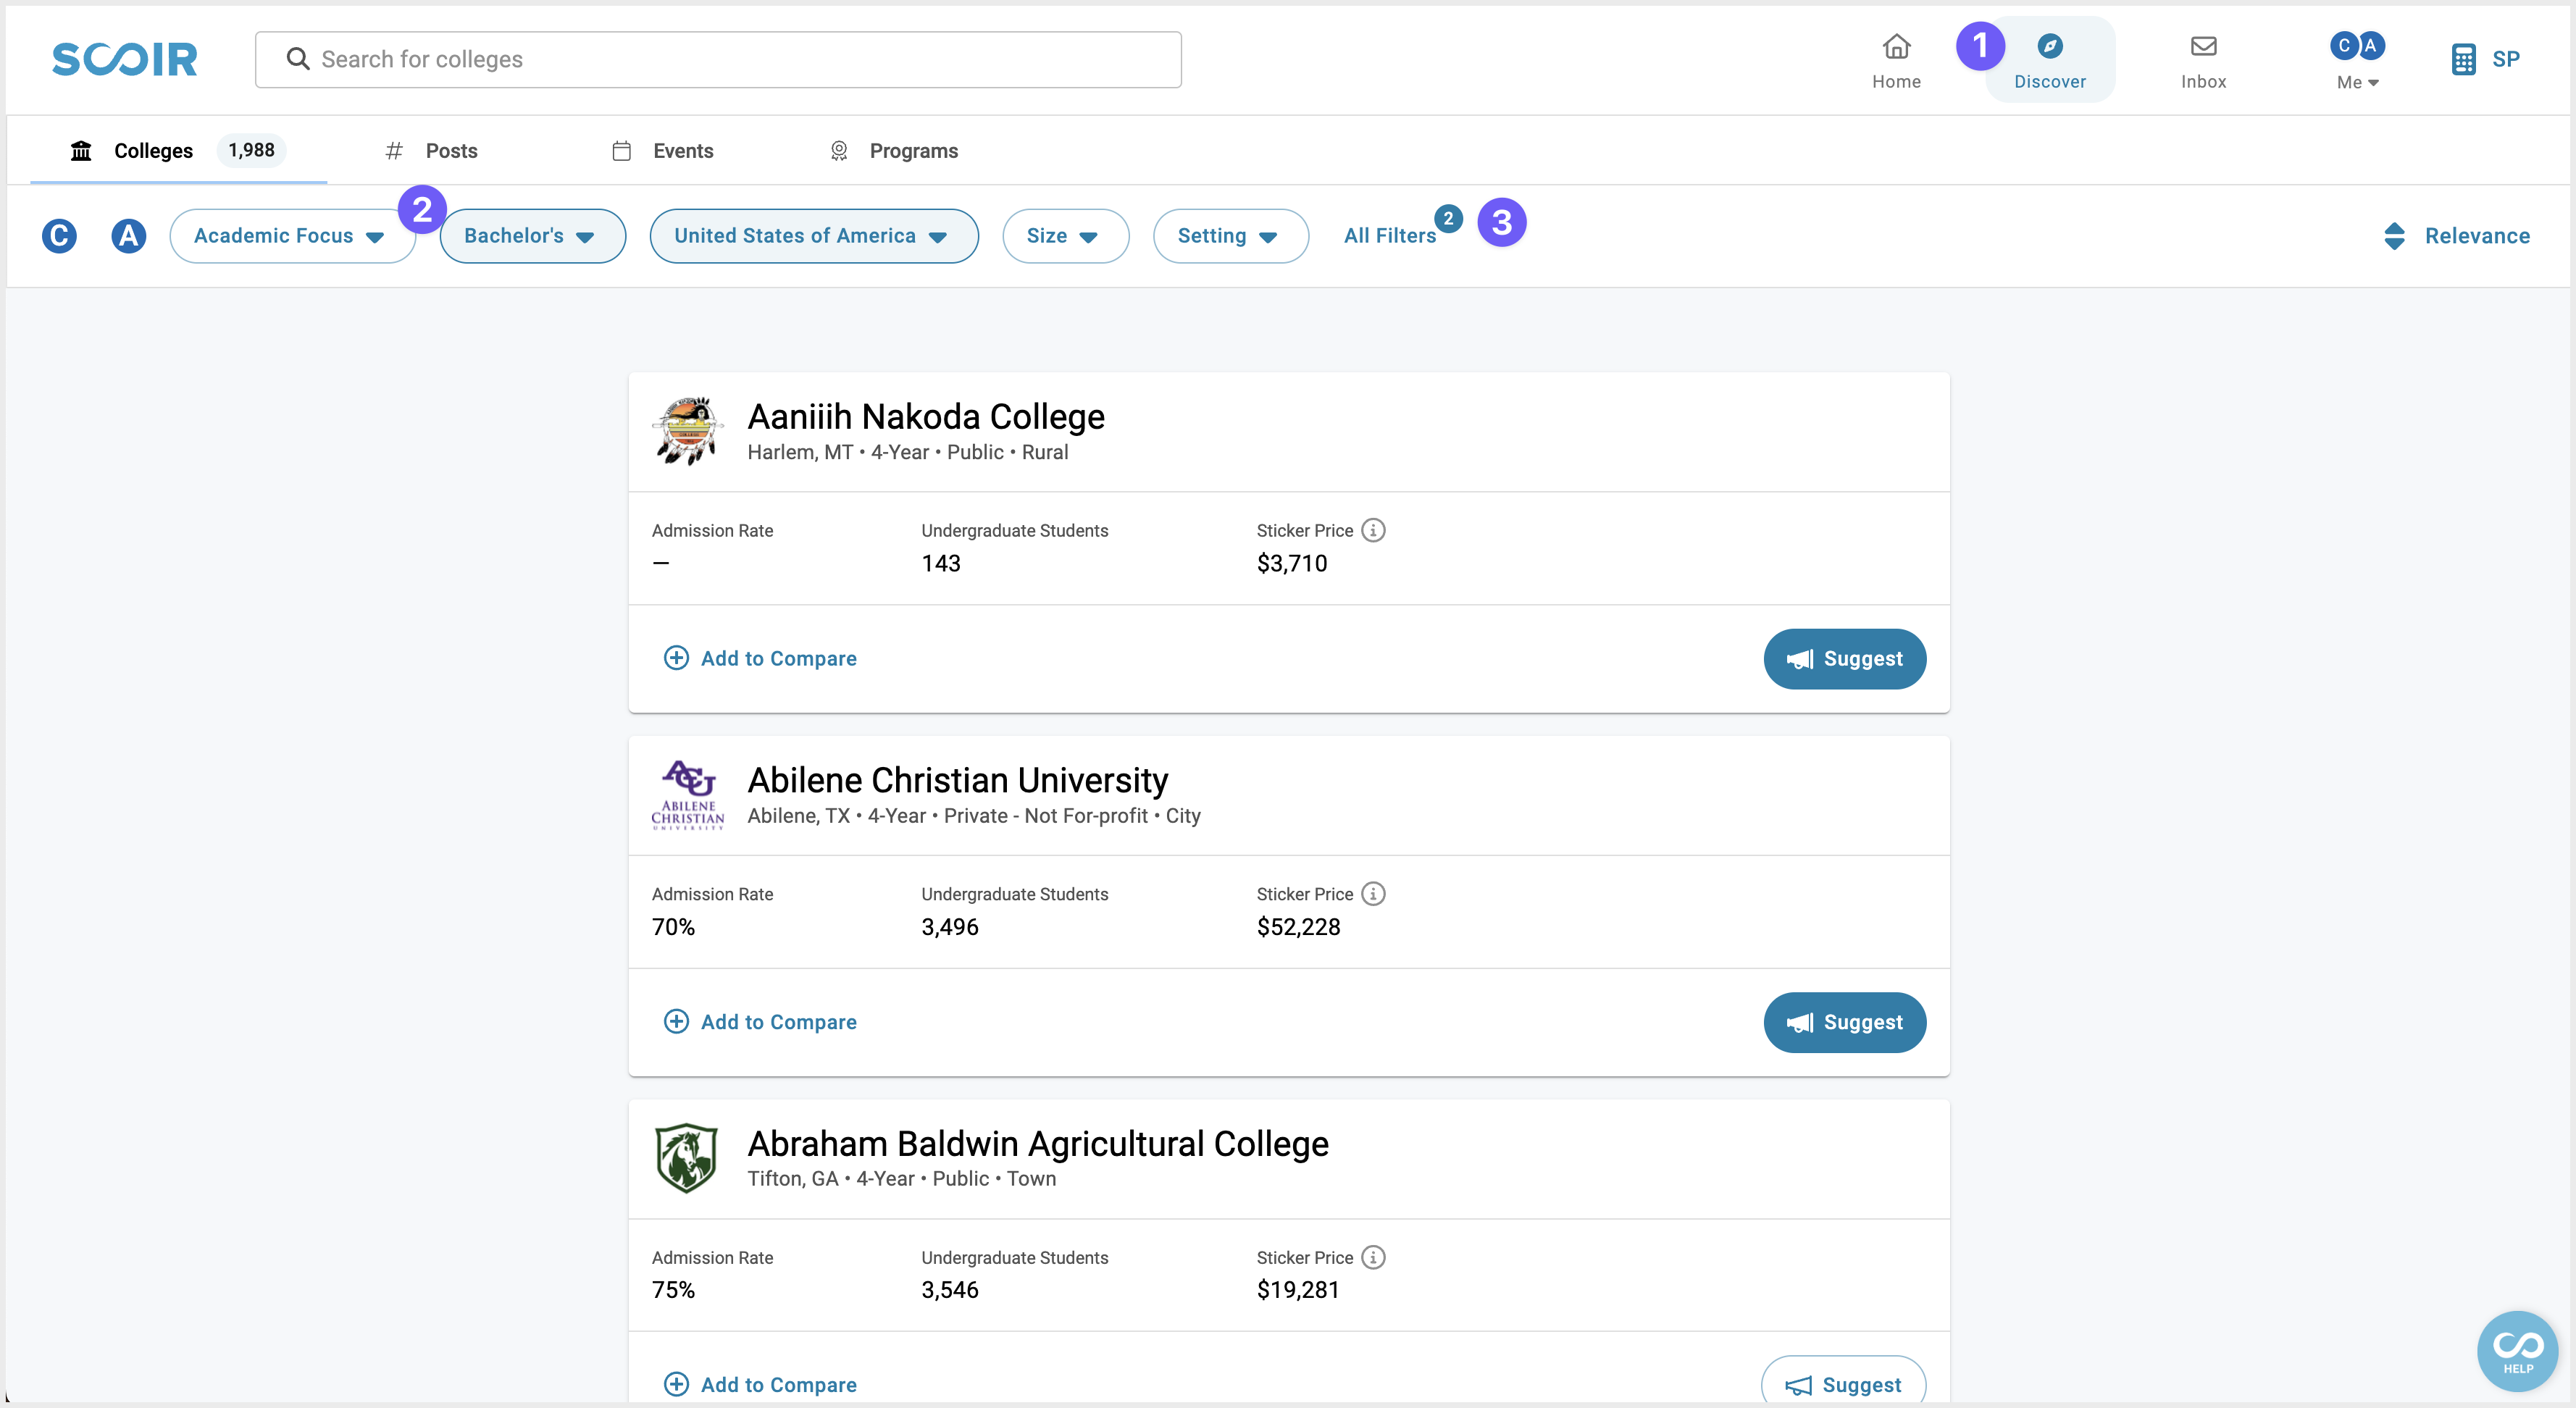Select the Programs tab

click(x=912, y=149)
